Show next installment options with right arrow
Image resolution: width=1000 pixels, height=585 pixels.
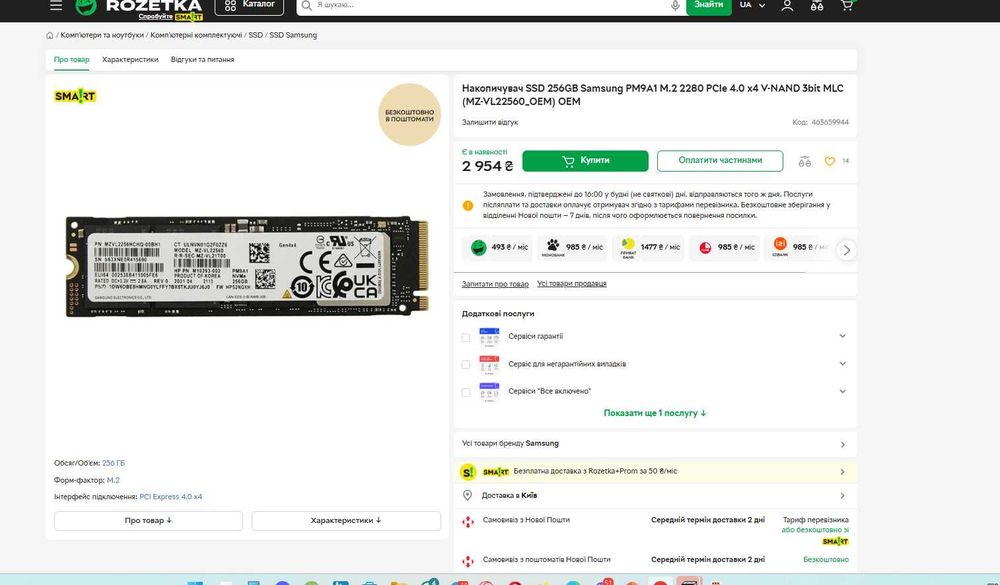[x=846, y=250]
